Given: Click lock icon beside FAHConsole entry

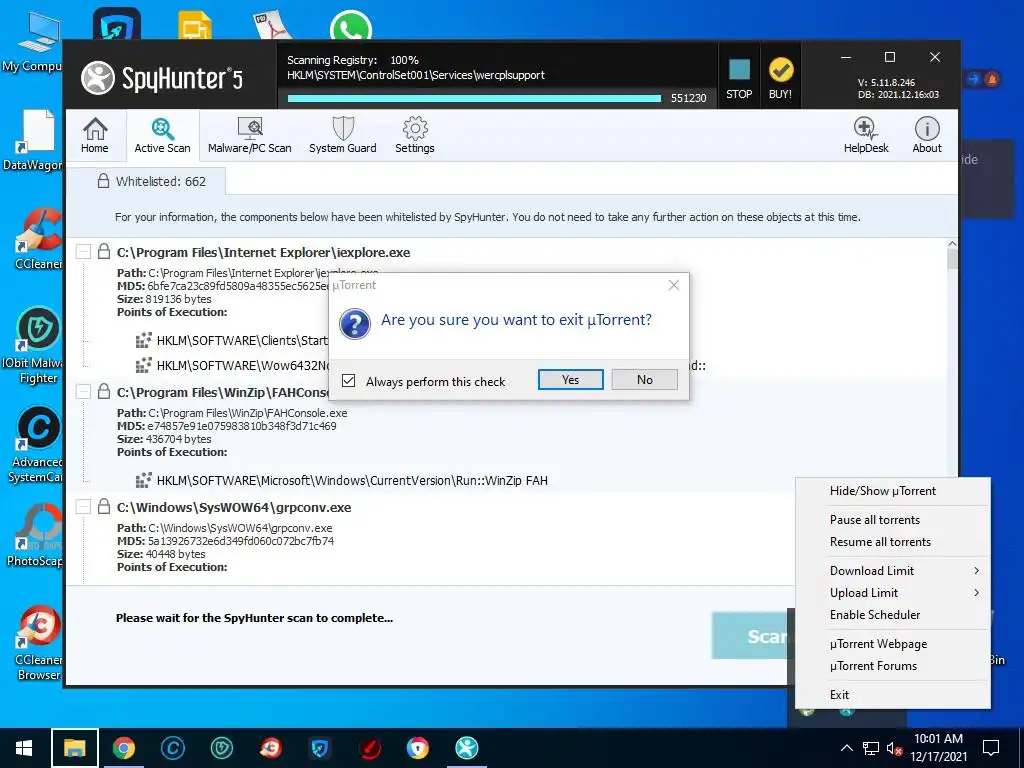Looking at the screenshot, I should (x=103, y=391).
